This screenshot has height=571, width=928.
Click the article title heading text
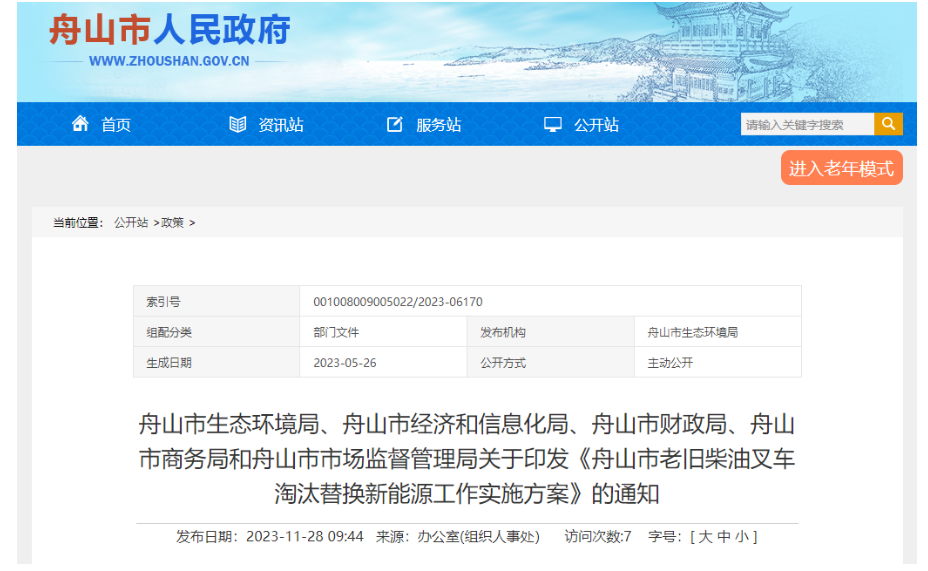pyautogui.click(x=467, y=459)
